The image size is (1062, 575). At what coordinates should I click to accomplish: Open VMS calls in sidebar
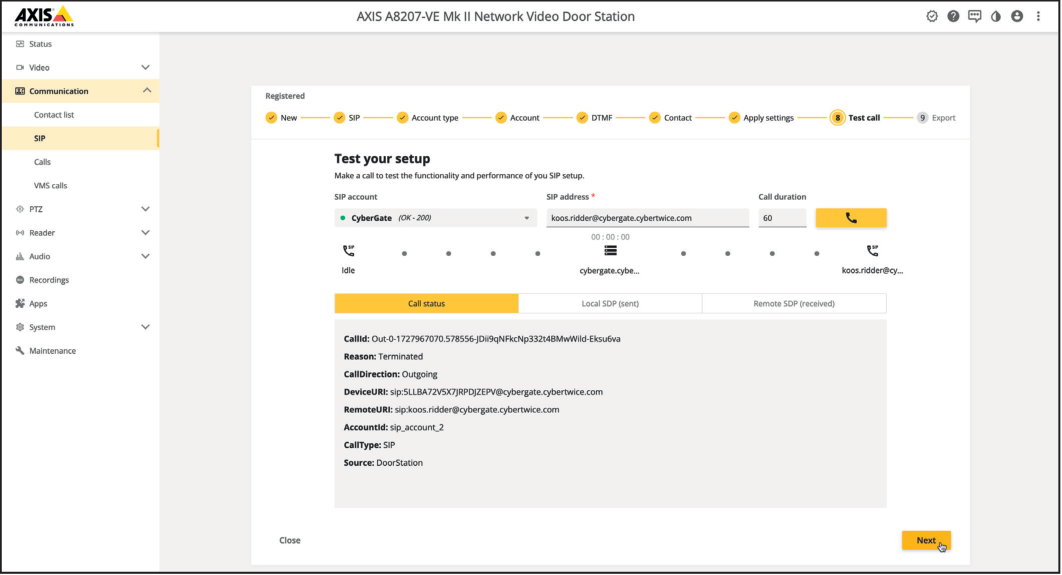tap(51, 186)
